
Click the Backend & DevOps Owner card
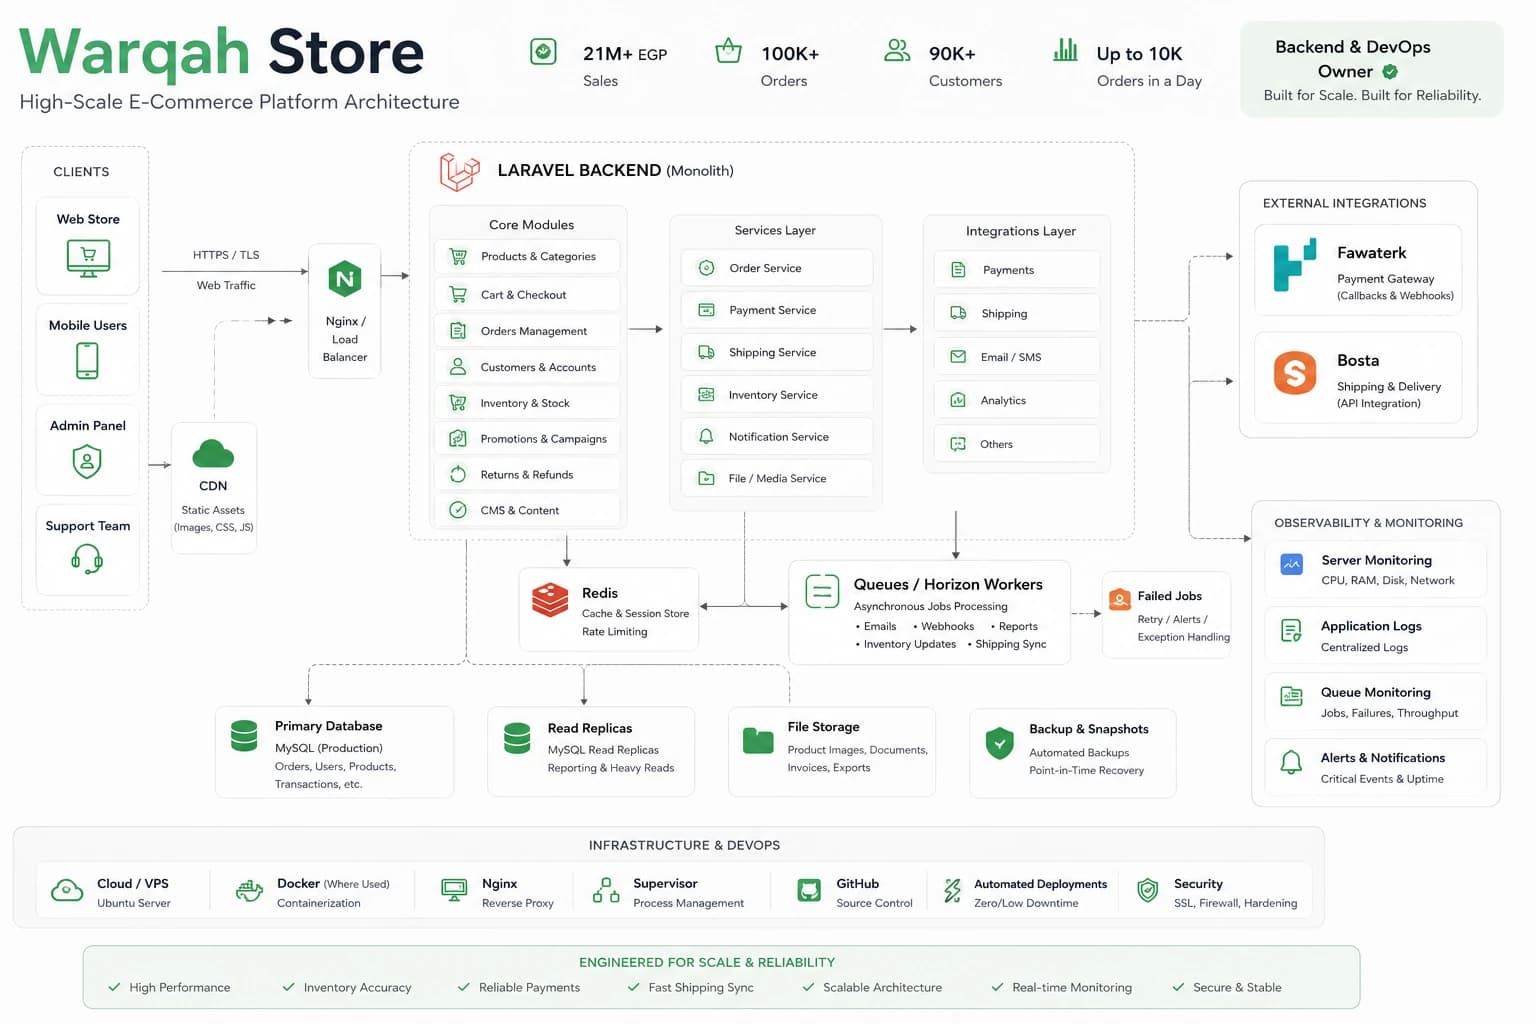coord(1371,70)
